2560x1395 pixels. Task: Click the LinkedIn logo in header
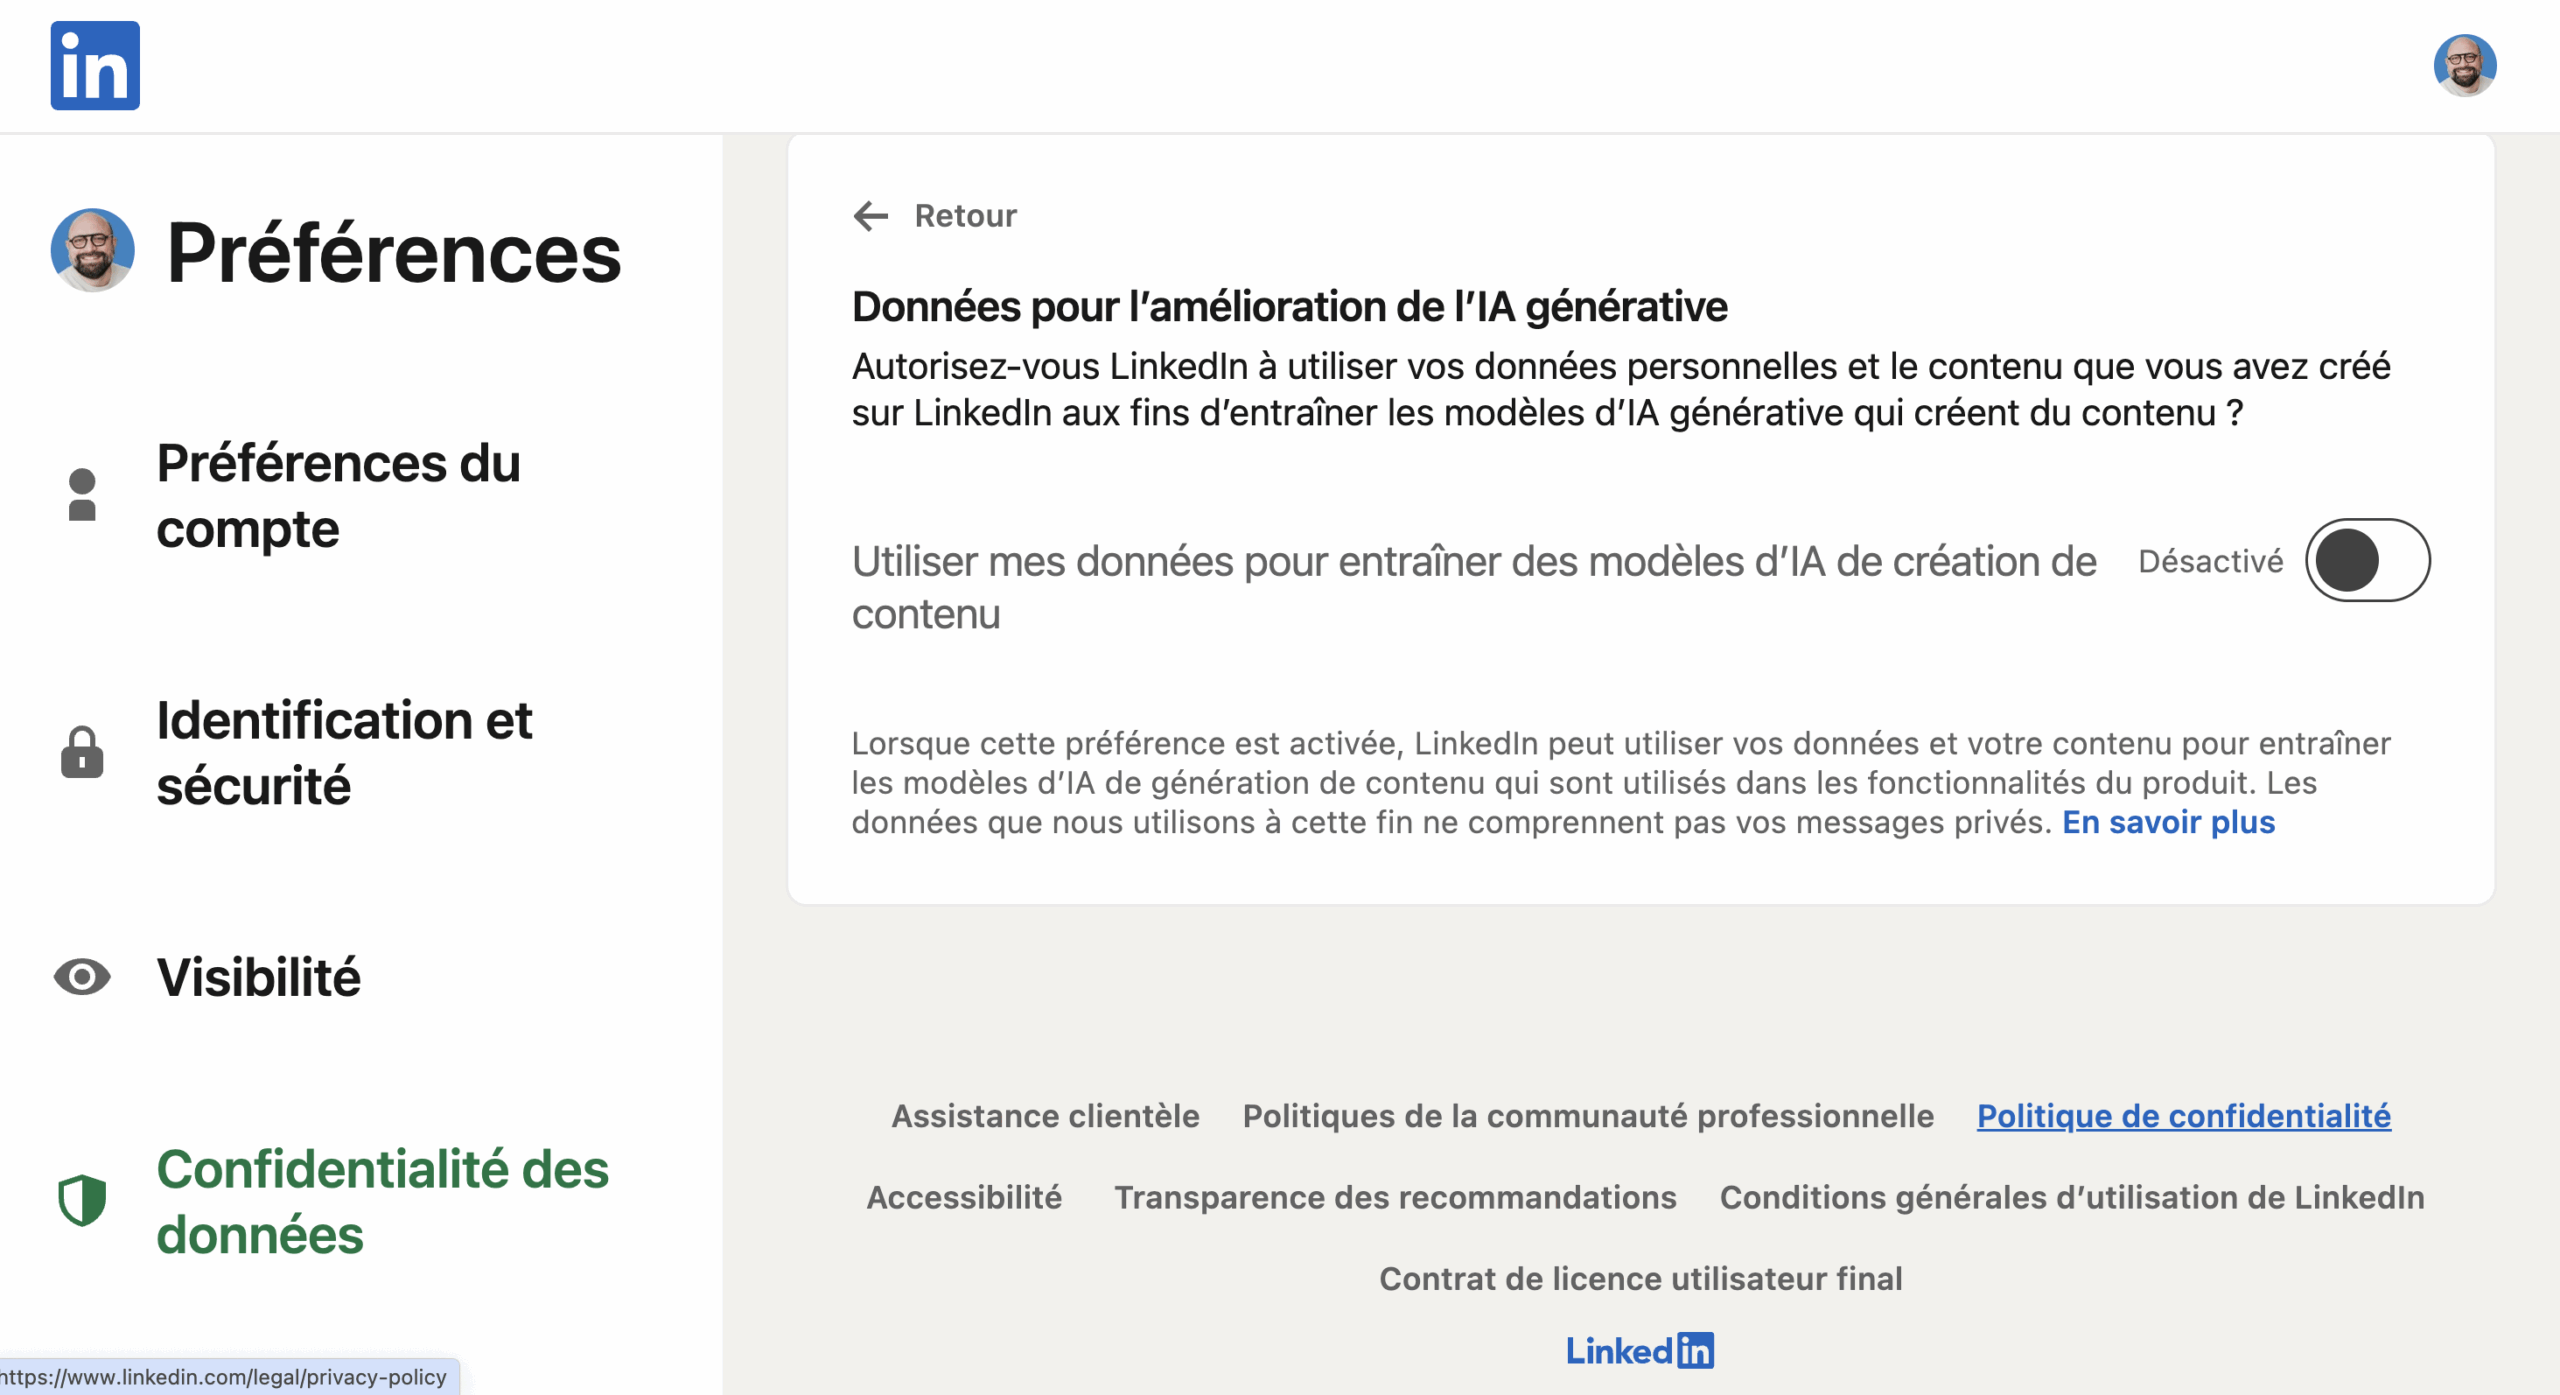pos(95,66)
